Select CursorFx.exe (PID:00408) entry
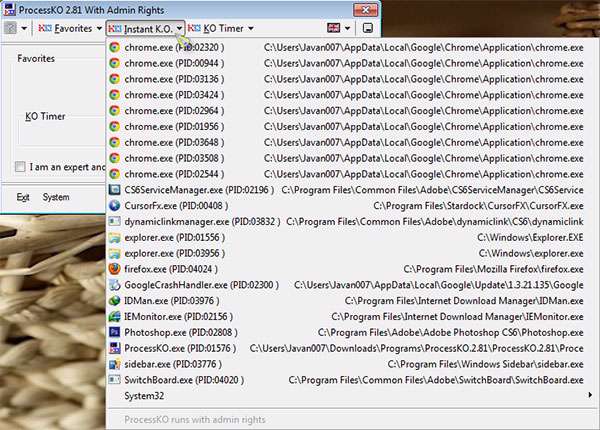The width and height of the screenshot is (600, 430). click(350, 206)
